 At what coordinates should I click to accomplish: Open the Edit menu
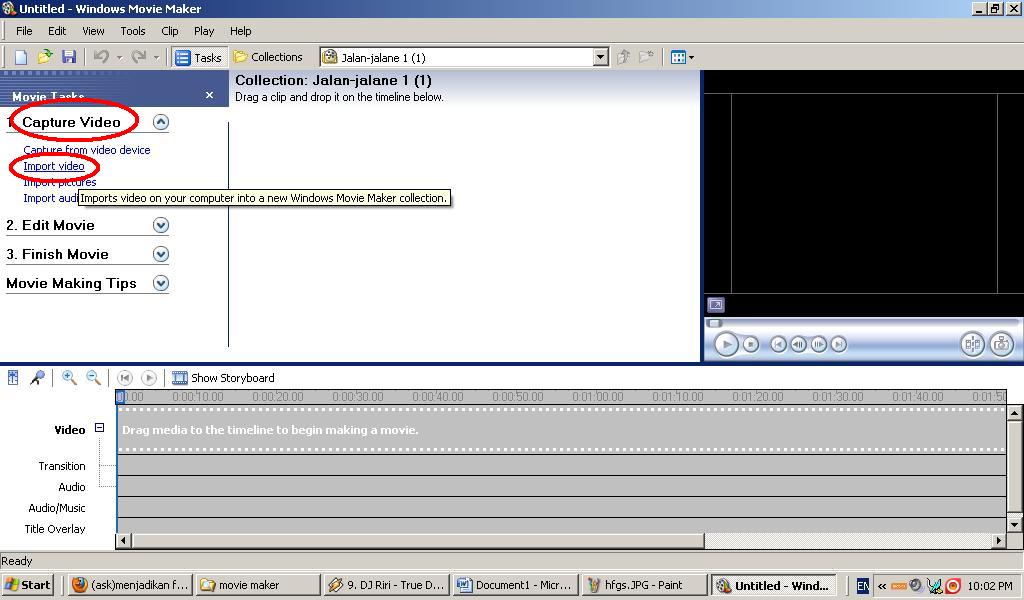tap(57, 31)
